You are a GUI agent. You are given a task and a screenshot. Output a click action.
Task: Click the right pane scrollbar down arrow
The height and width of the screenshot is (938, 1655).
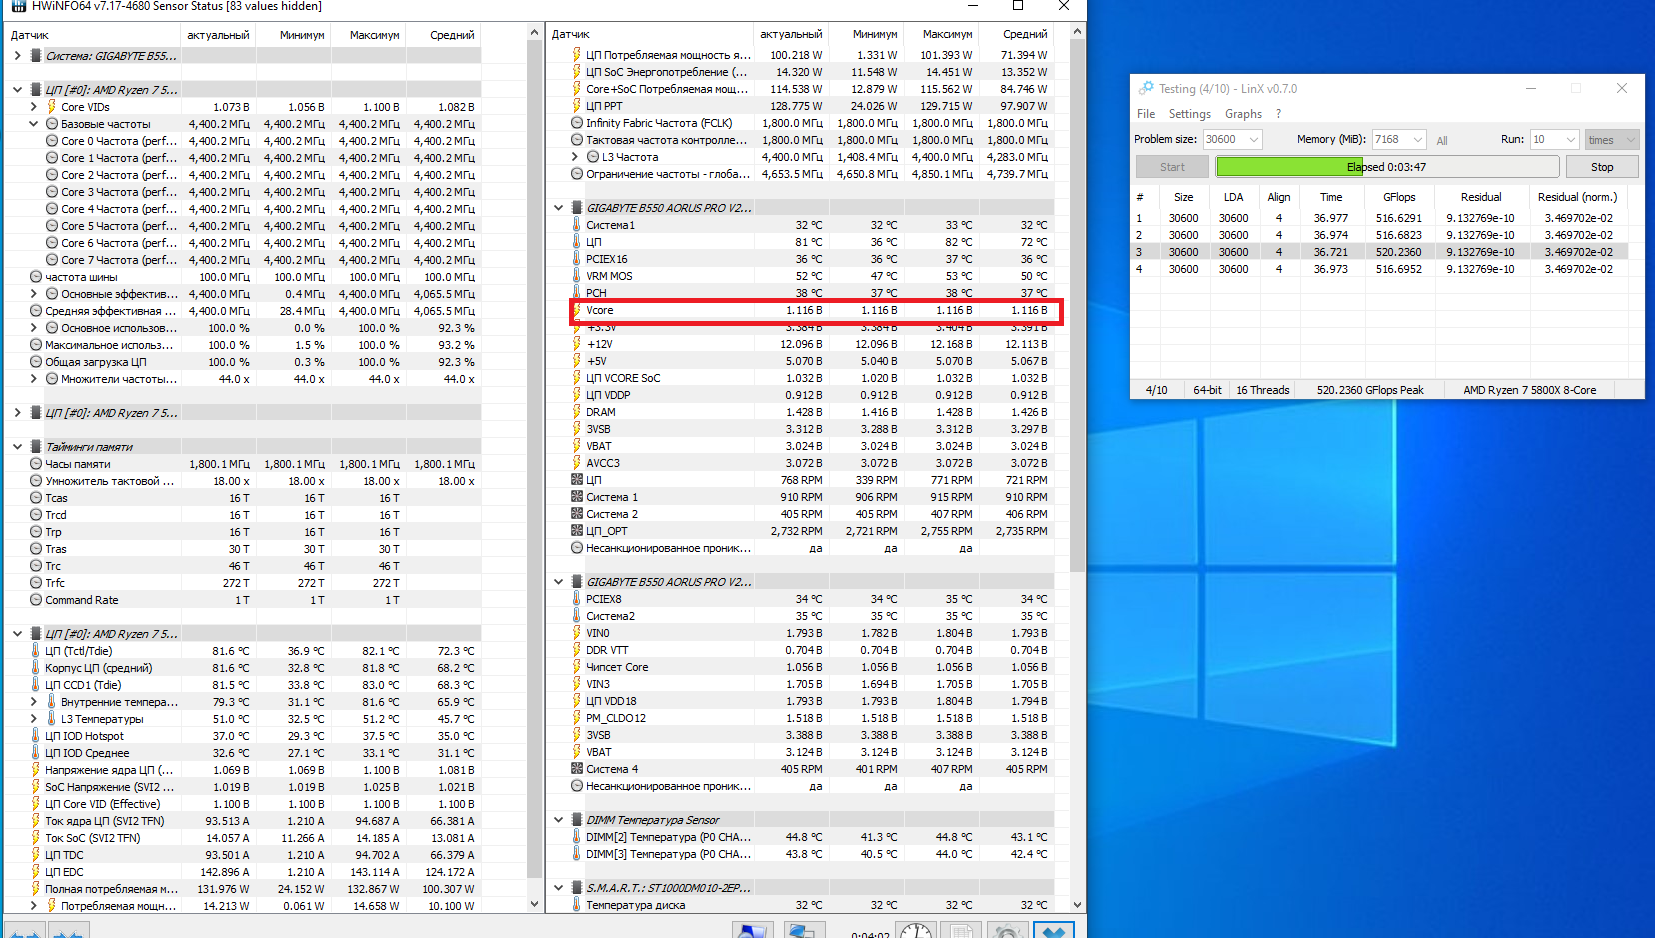[x=1077, y=904]
